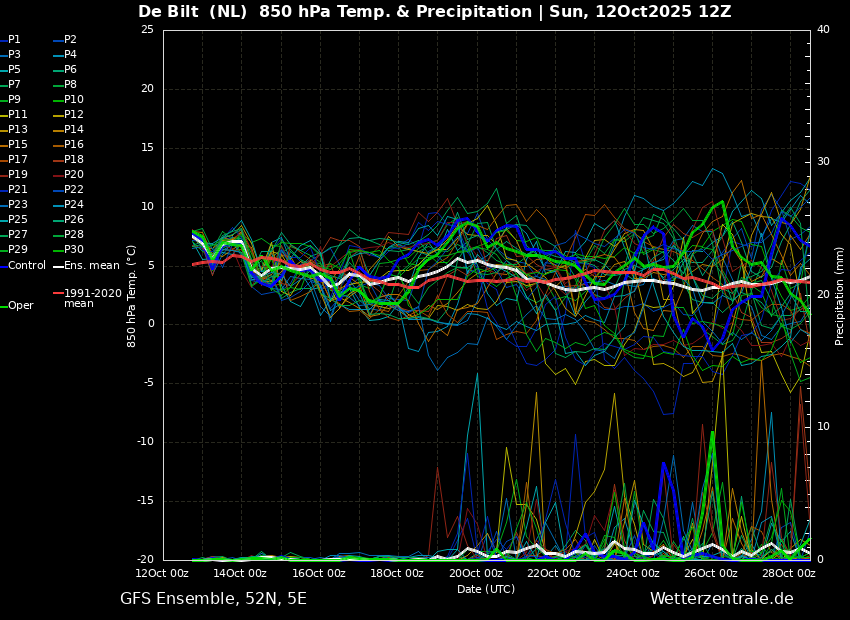Select the P20 legend label

coord(68,175)
